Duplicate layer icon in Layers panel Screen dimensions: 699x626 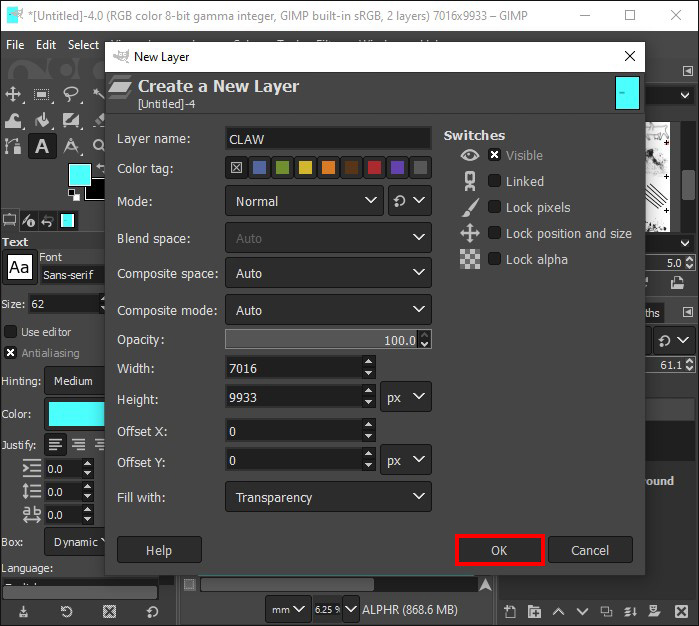click(606, 611)
